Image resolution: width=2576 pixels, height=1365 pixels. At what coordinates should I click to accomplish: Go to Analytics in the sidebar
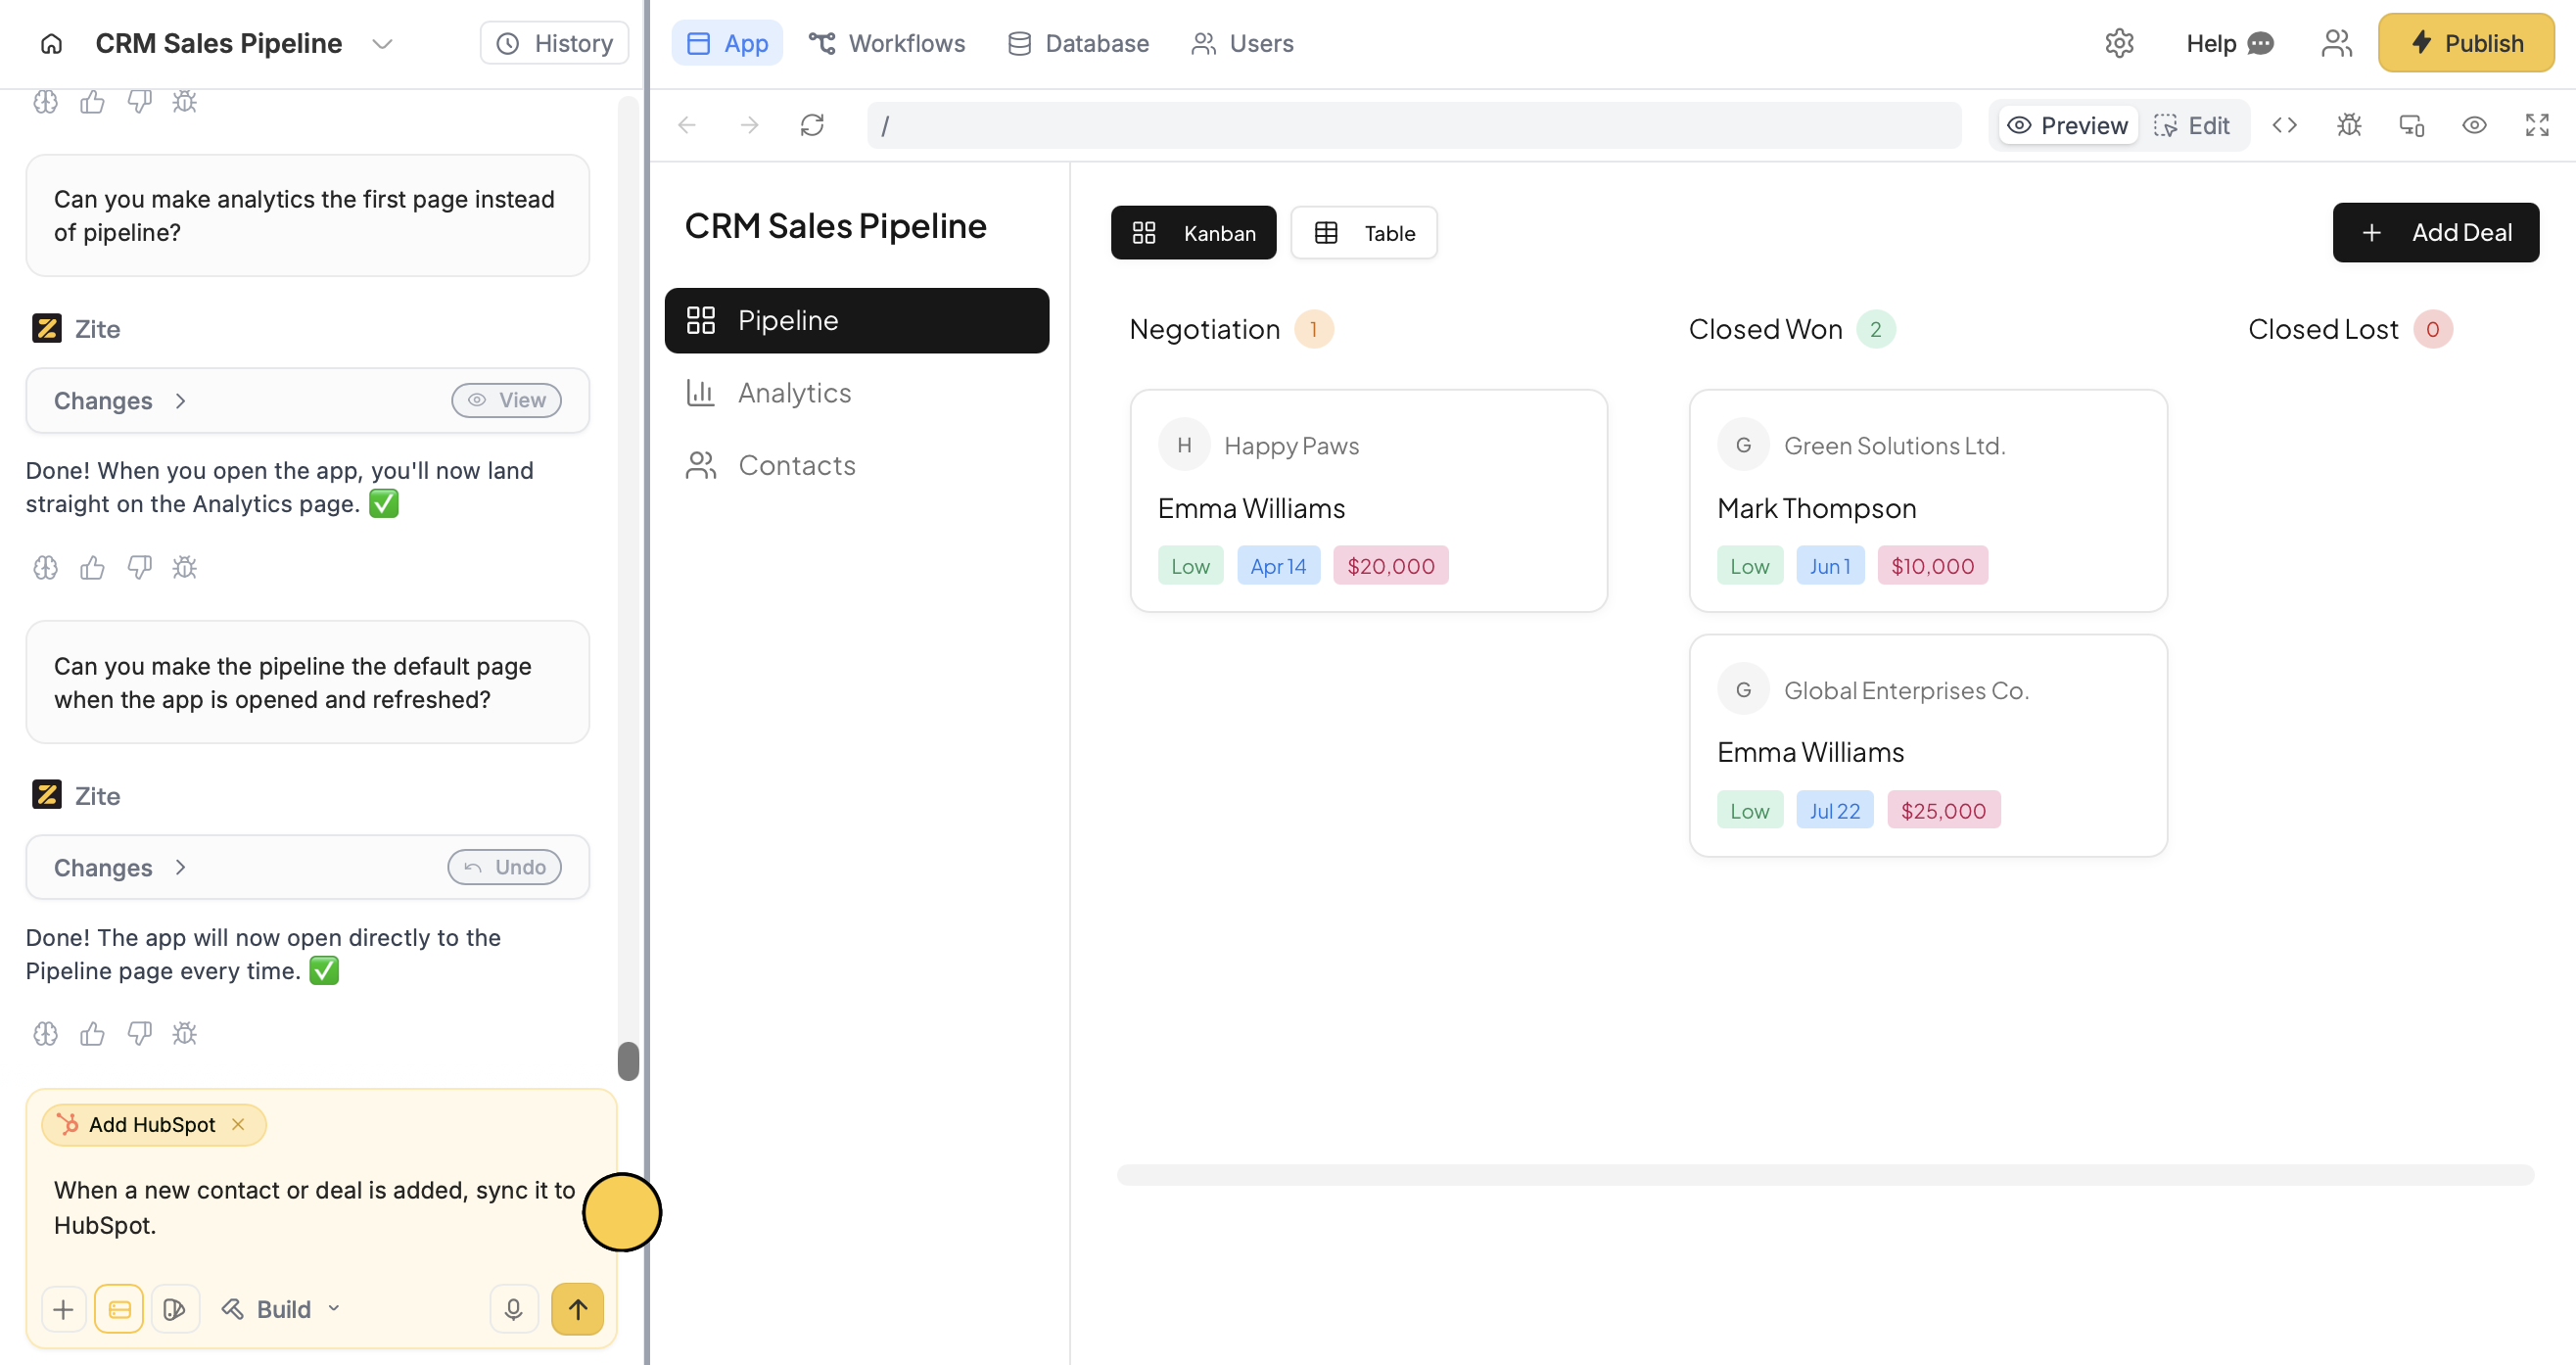click(794, 393)
